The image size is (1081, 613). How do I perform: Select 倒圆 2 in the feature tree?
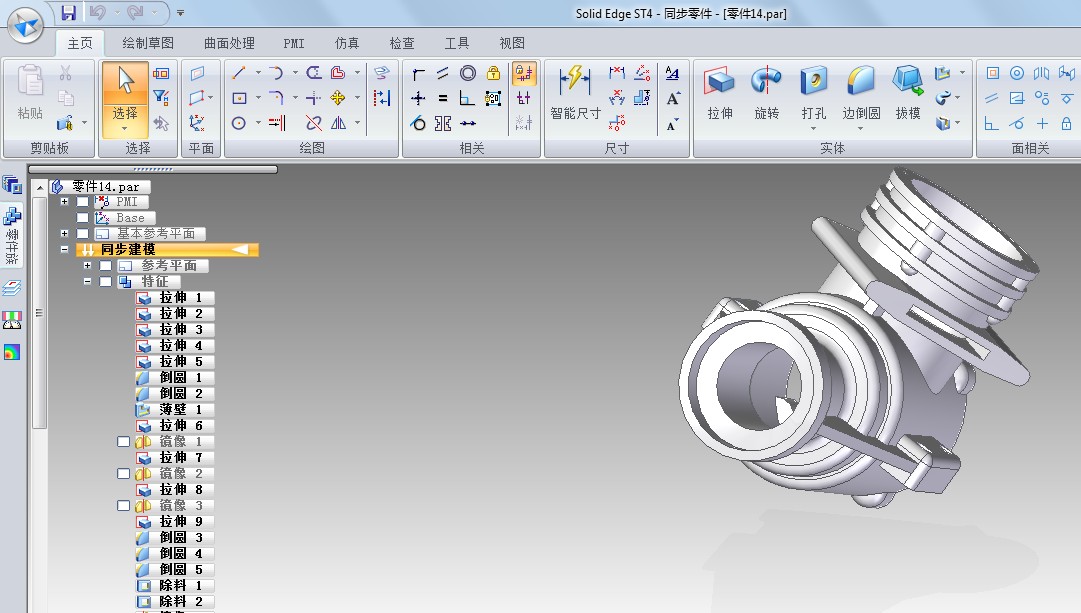(175, 394)
